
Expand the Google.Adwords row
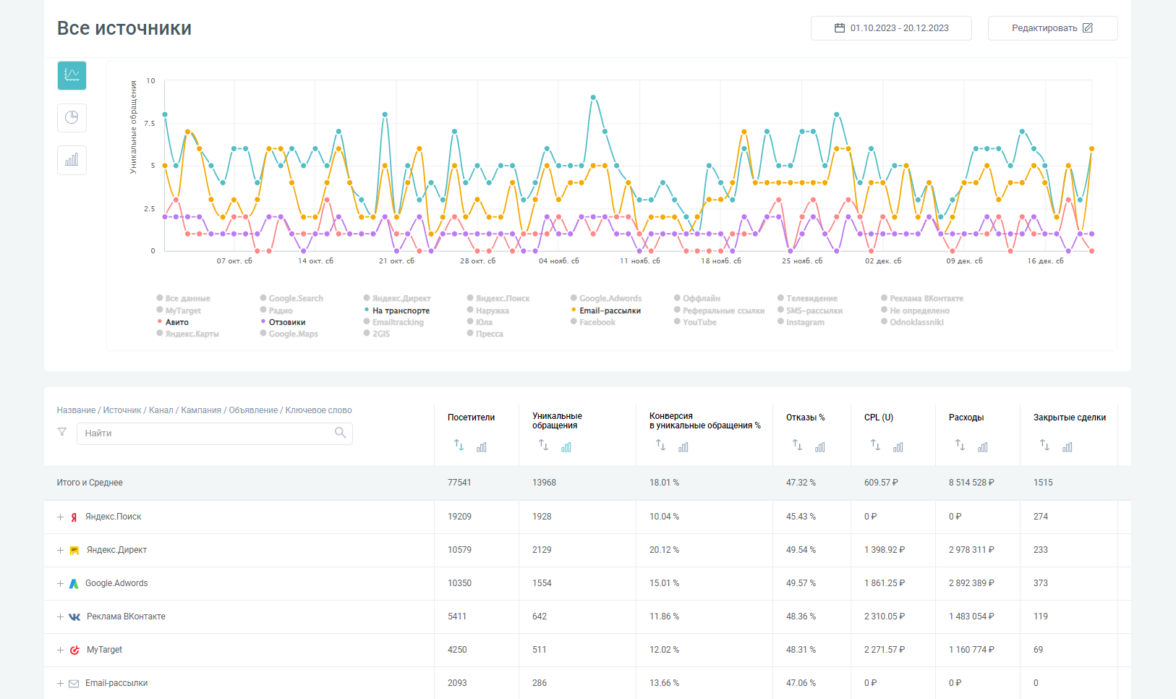point(60,583)
